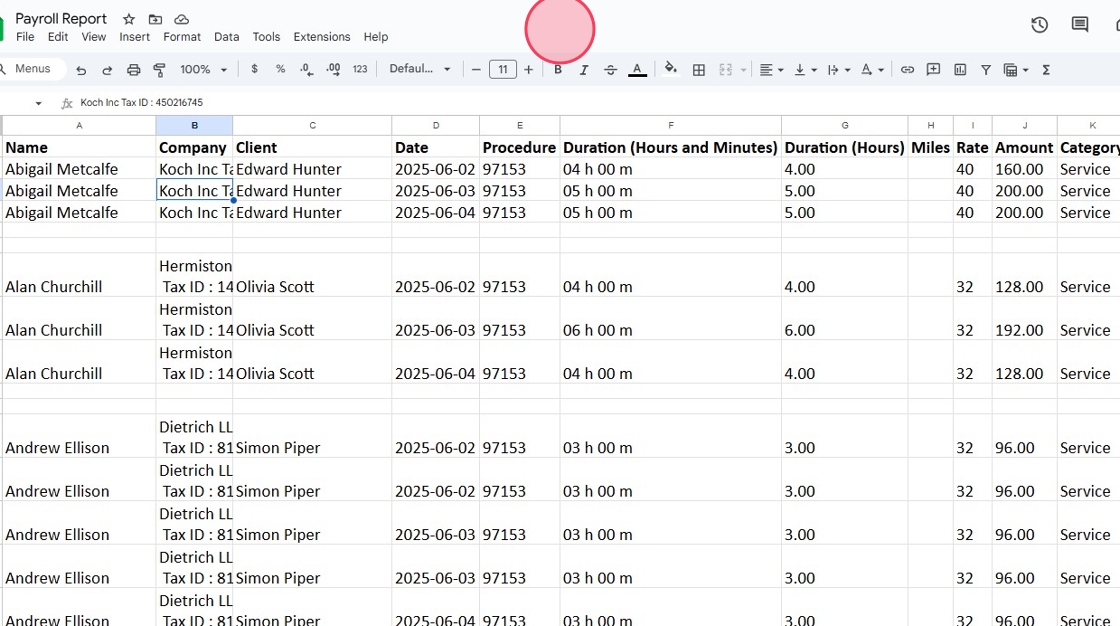Screen dimensions: 1120x626
Task: Click the insert chart icon
Action: 960,70
